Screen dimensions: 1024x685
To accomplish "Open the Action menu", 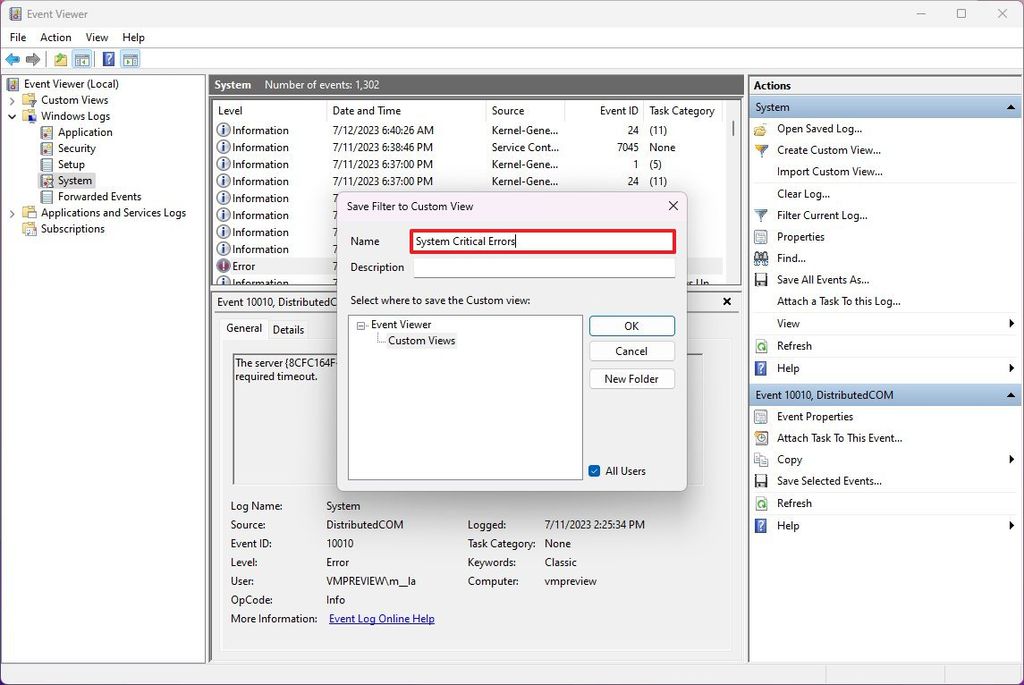I will 55,37.
